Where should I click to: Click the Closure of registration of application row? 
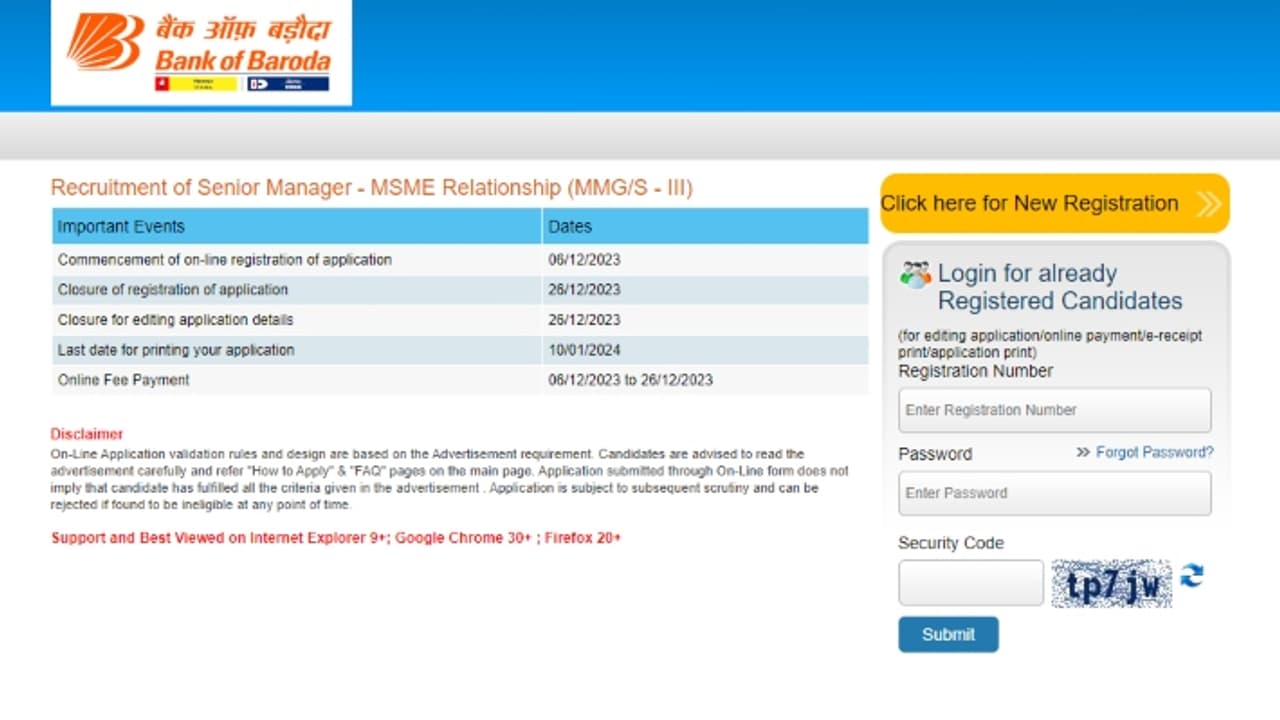click(172, 290)
